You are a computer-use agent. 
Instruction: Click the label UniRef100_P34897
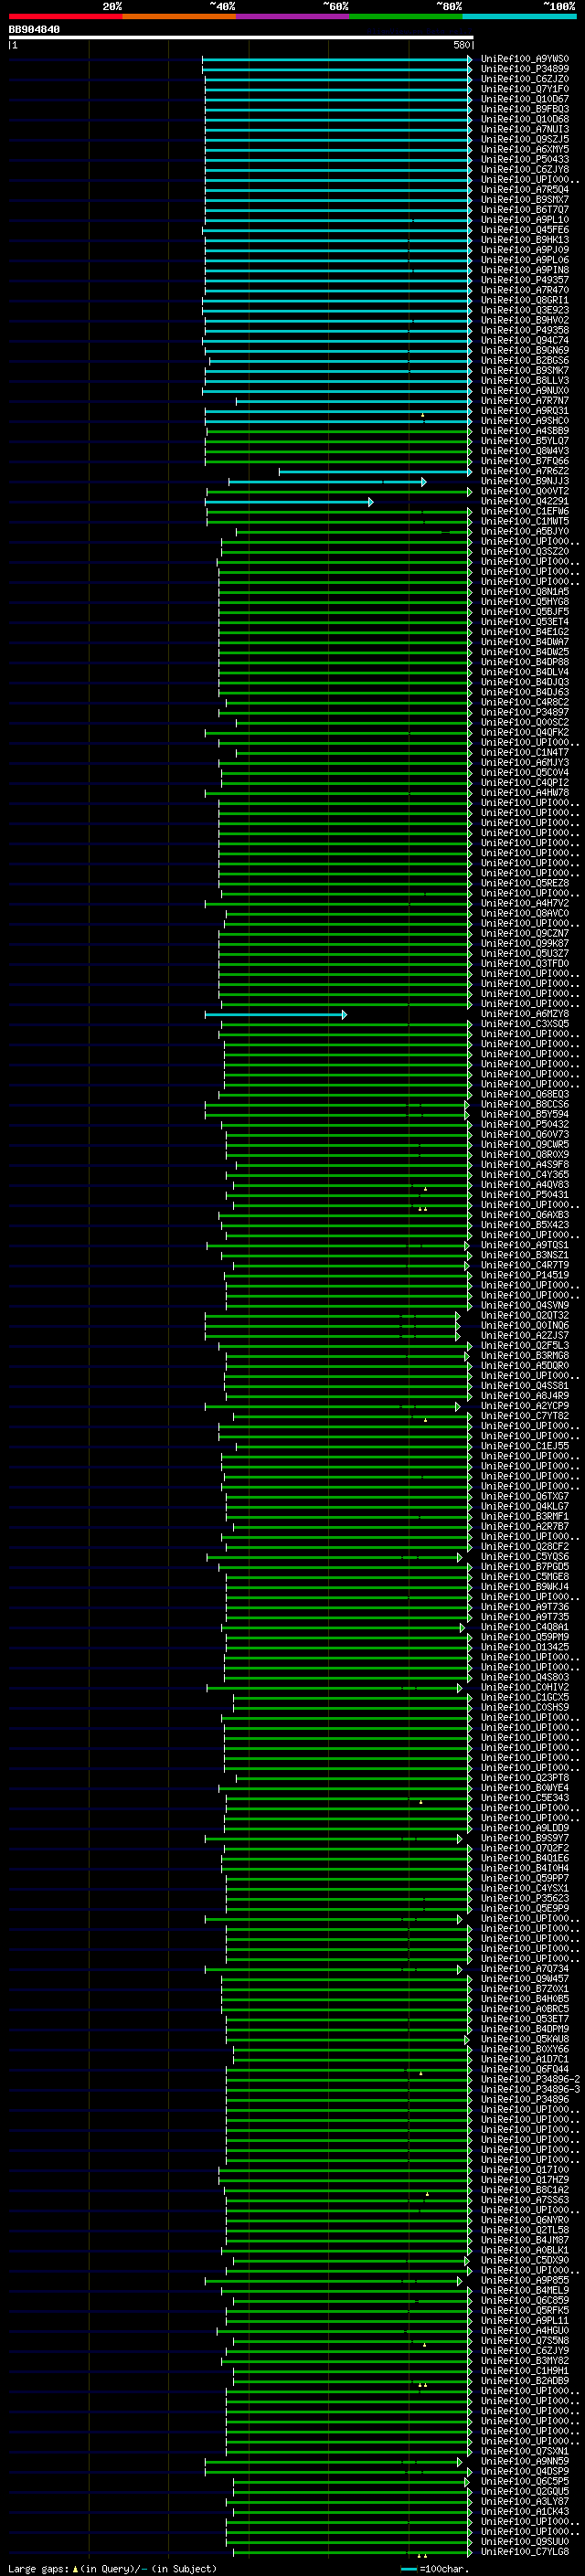(x=525, y=712)
